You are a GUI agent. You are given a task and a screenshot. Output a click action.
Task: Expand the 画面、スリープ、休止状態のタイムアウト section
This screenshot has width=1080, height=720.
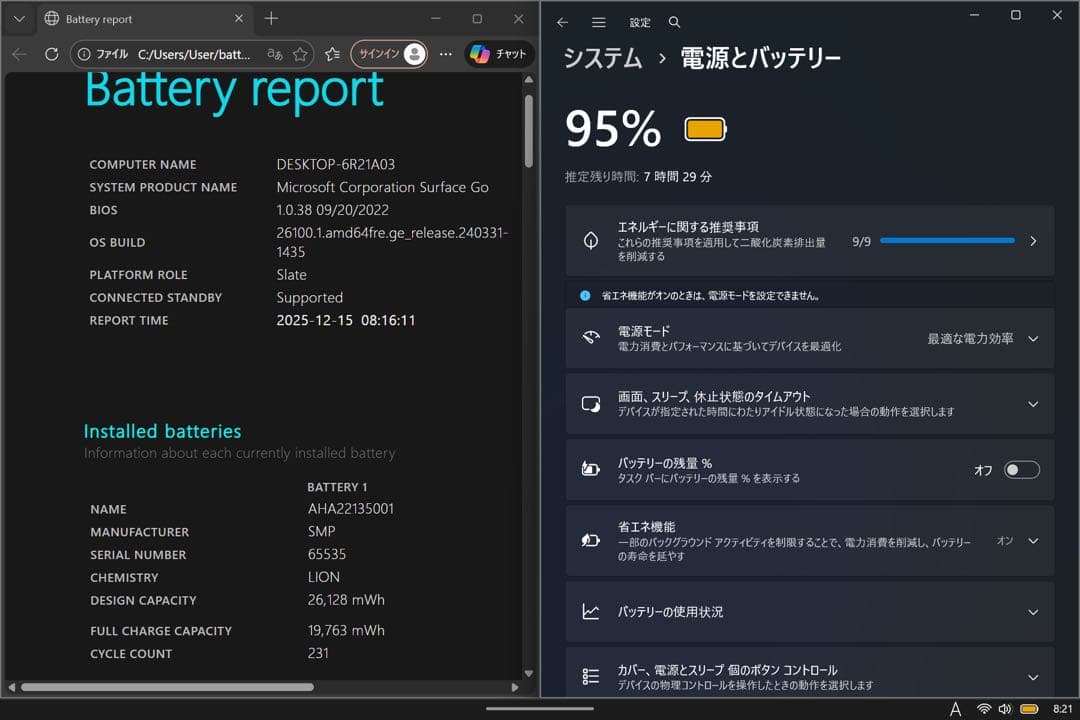(x=1033, y=404)
